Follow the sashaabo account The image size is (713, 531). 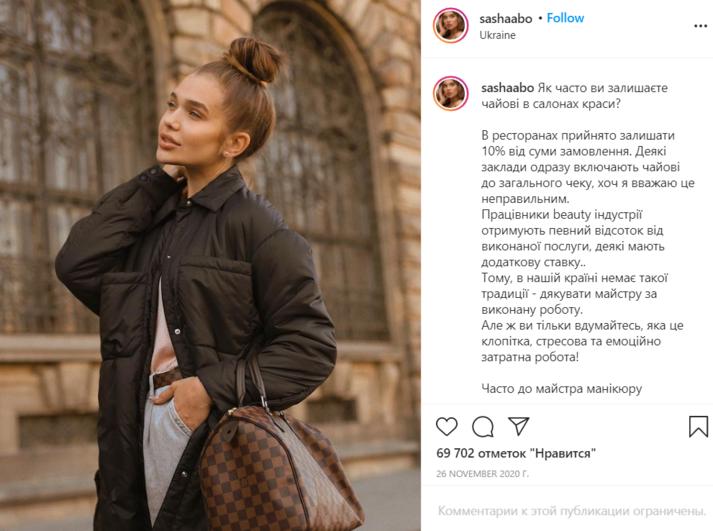click(565, 18)
